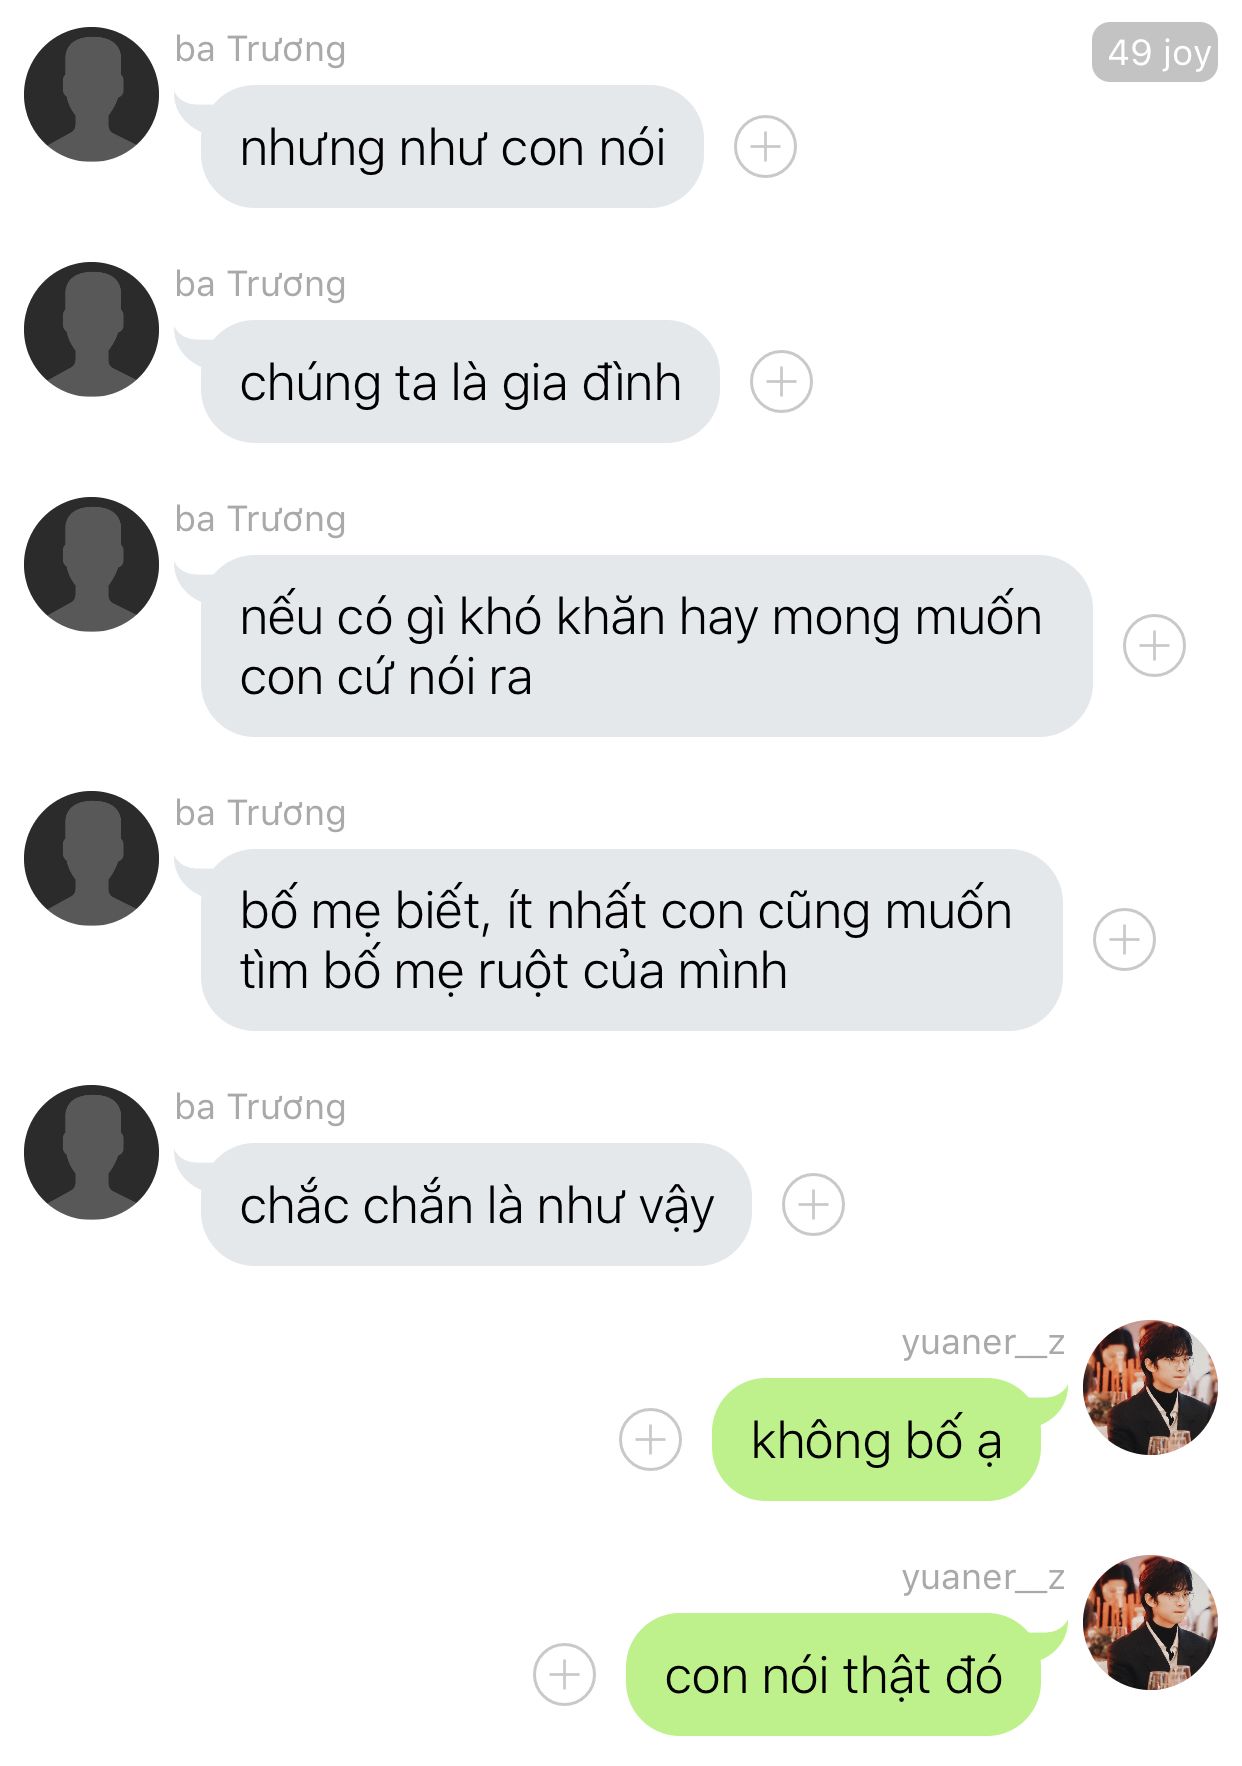Select the "chúng ta là gia đình" bubble
1242x1766 pixels.
[x=460, y=382]
